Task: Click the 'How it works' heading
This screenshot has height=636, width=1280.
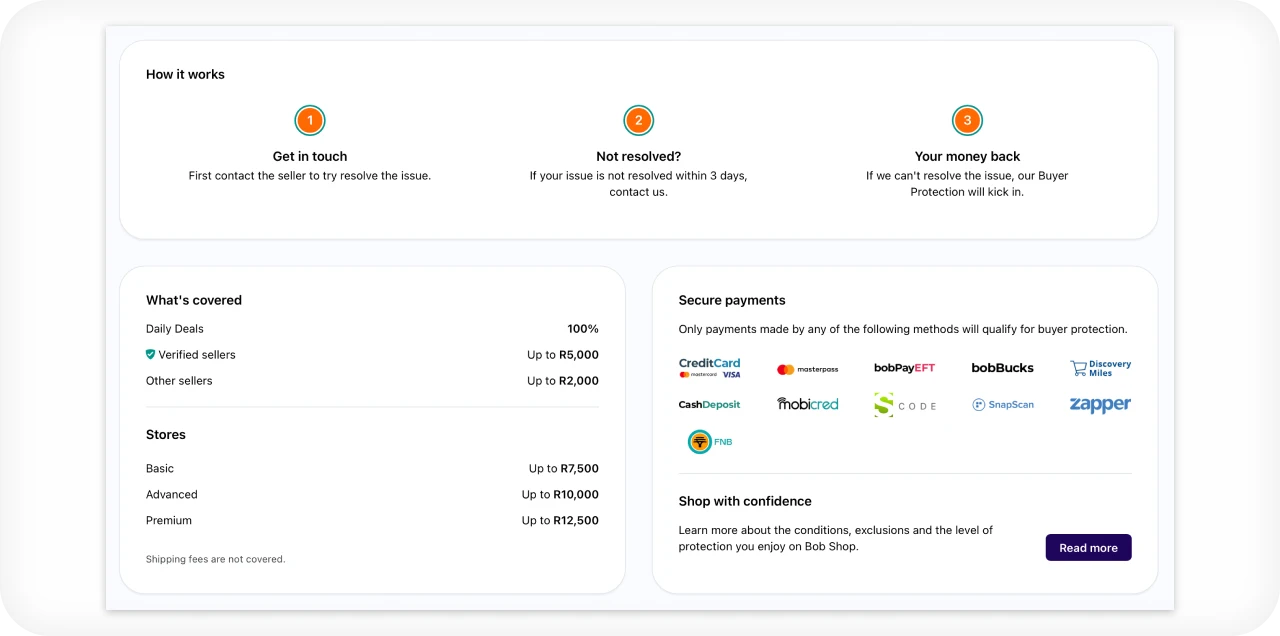Action: coord(185,74)
